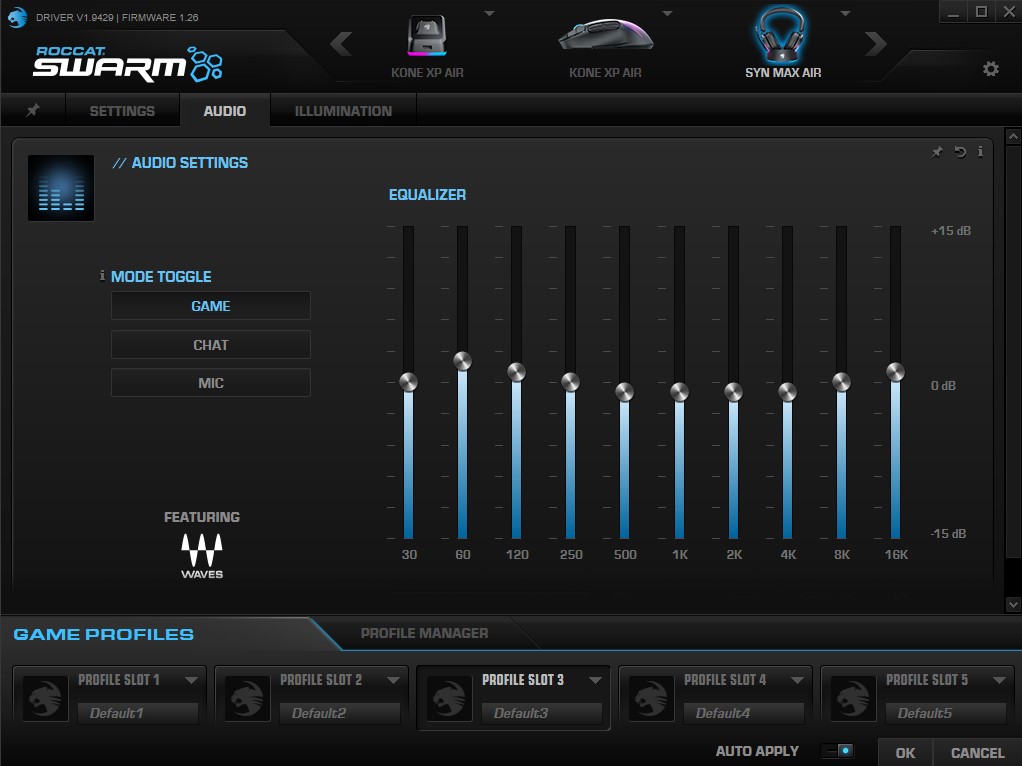Expand the Profile Slot 2 dropdown
This screenshot has width=1022, height=766.
tap(393, 680)
